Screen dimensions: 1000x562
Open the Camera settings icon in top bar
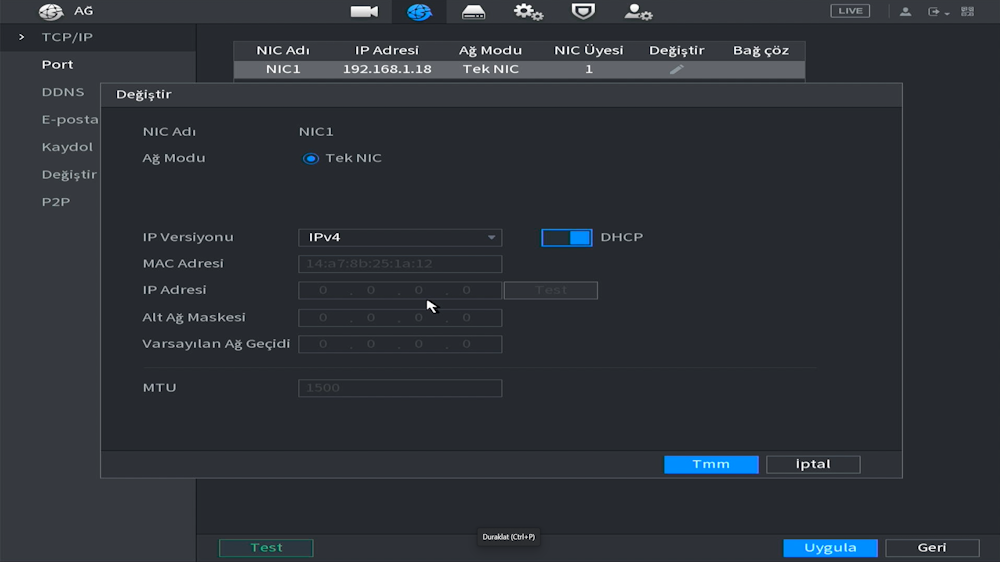click(x=364, y=12)
